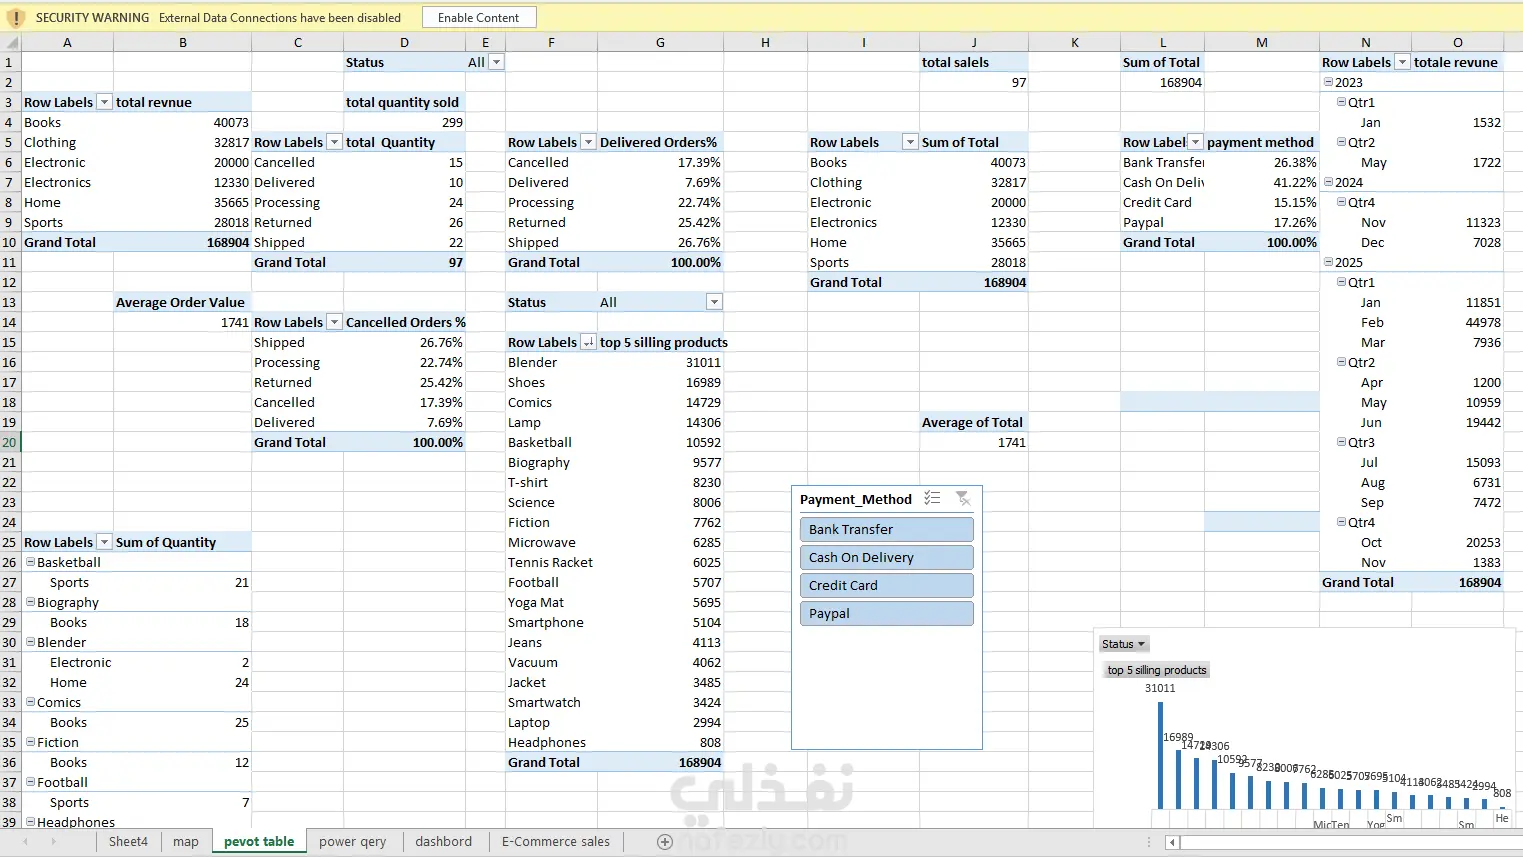Toggle multi-select in the Payment_Method slicer
The height and width of the screenshot is (857, 1523).
pyautogui.click(x=932, y=498)
